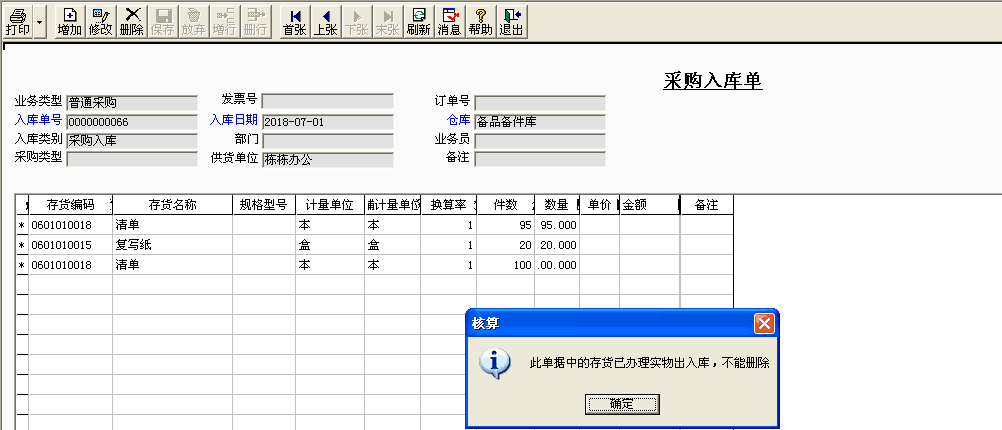This screenshot has width=1002, height=430.
Task: Click the 删除 delete toolbar button
Action: point(132,22)
